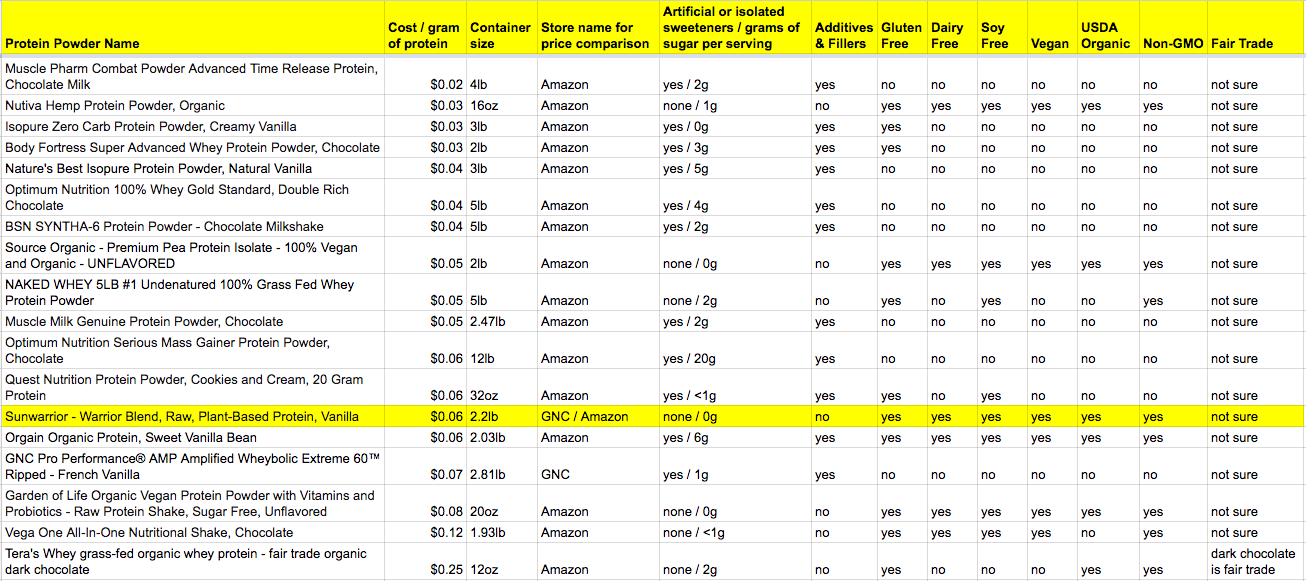Select Nature's Best Isopure Natural Vanilla cell
The image size is (1306, 581).
pos(193,168)
